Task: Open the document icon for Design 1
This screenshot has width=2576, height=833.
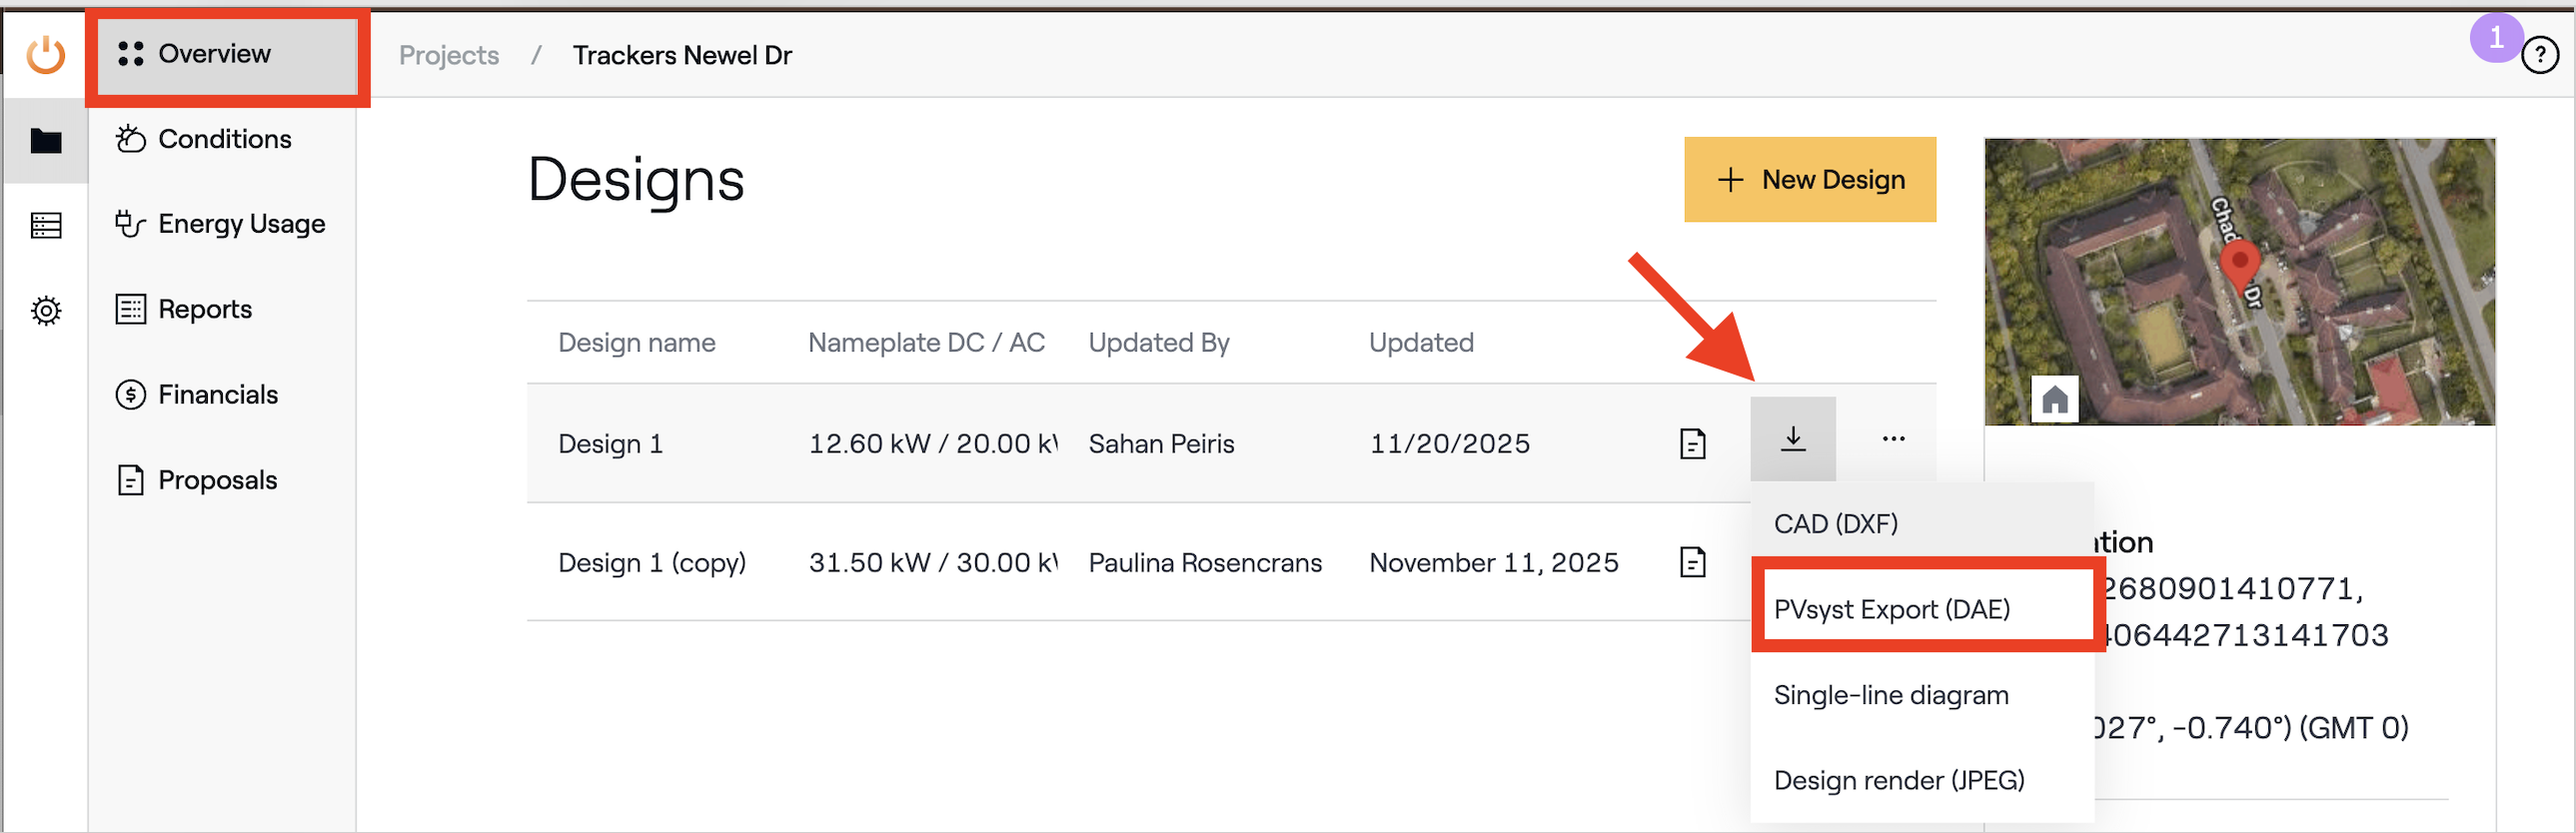Action: (x=1692, y=443)
